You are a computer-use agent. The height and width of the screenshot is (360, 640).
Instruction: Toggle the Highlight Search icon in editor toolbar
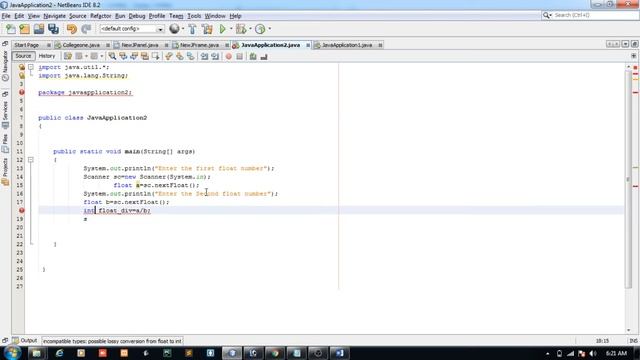[x=144, y=56]
